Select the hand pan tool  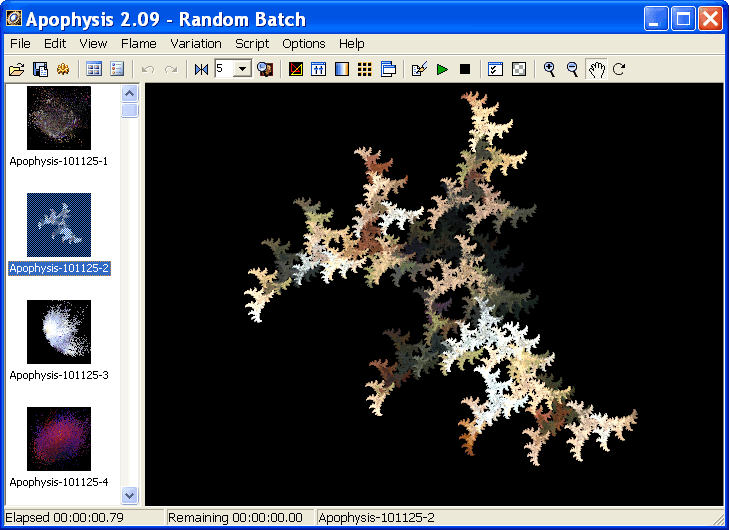pyautogui.click(x=596, y=70)
